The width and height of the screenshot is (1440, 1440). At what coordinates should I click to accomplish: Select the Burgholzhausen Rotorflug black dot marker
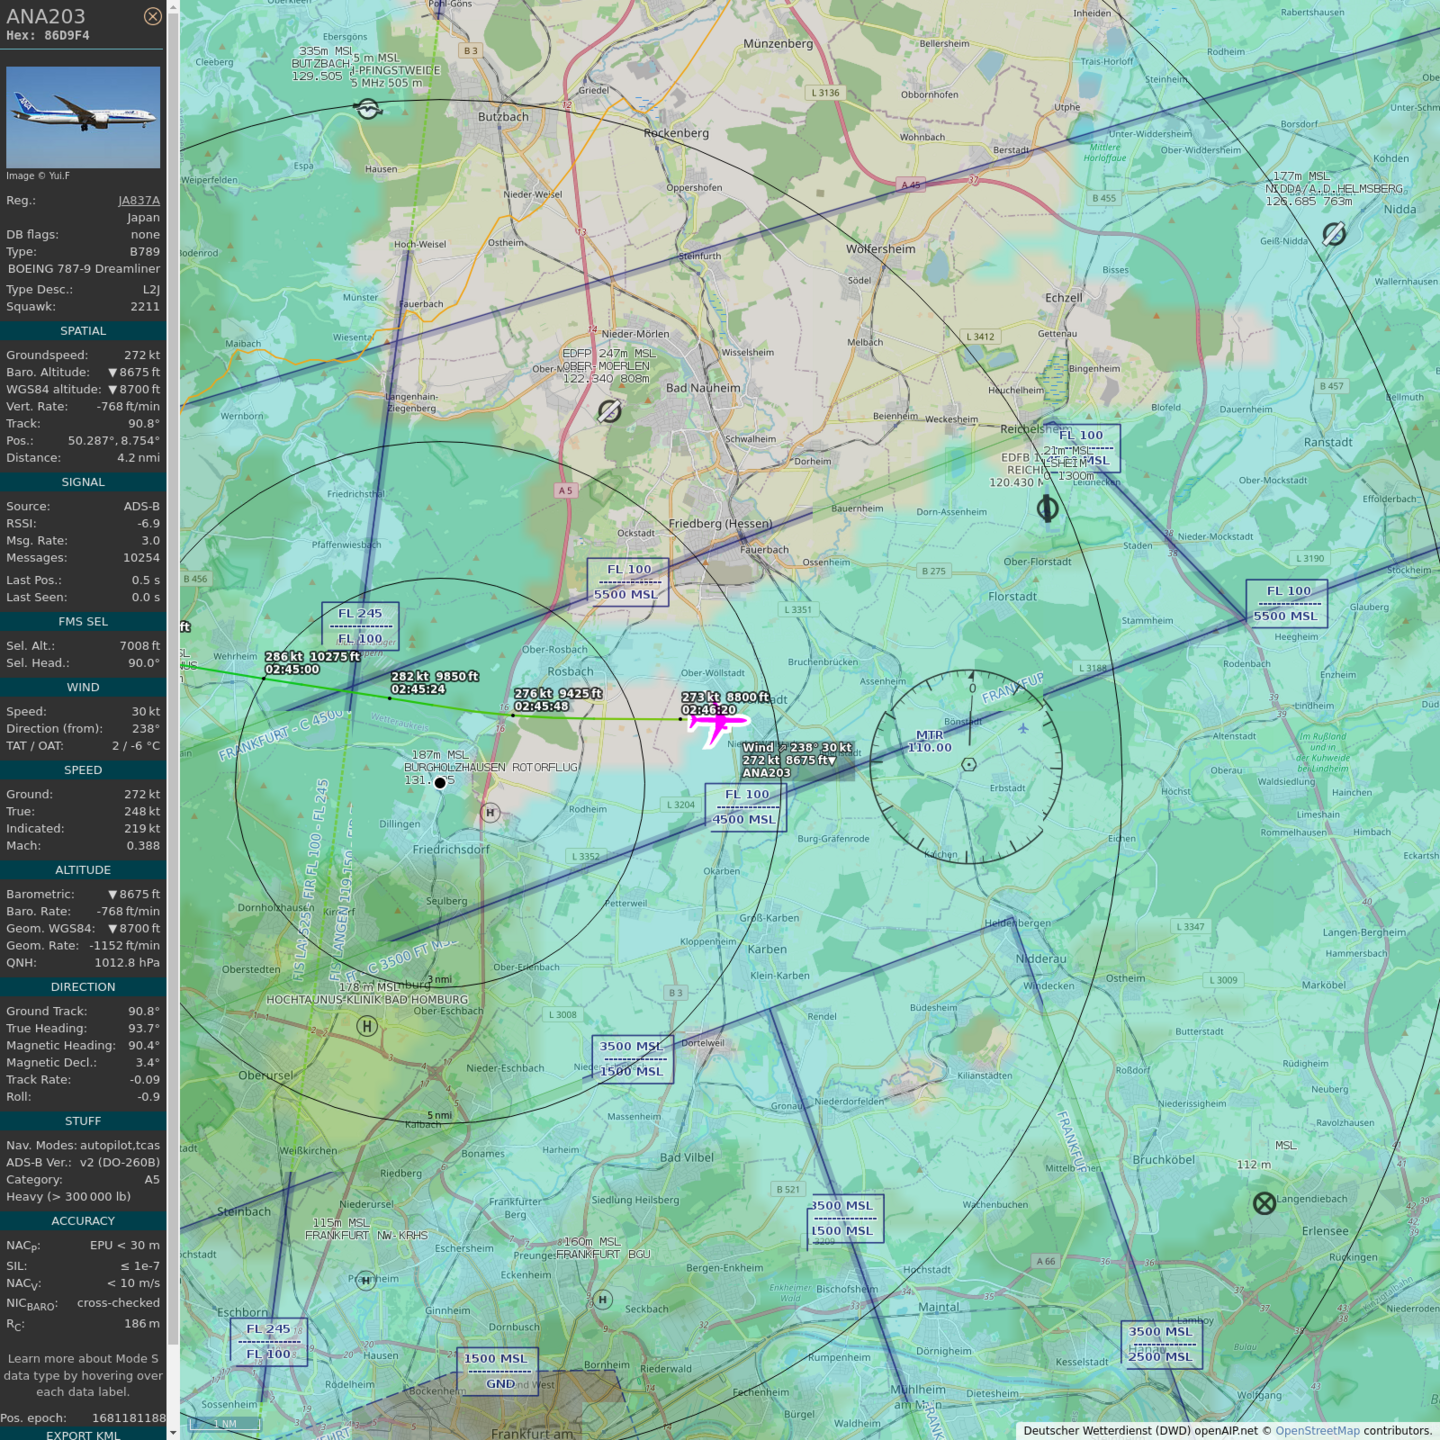440,783
